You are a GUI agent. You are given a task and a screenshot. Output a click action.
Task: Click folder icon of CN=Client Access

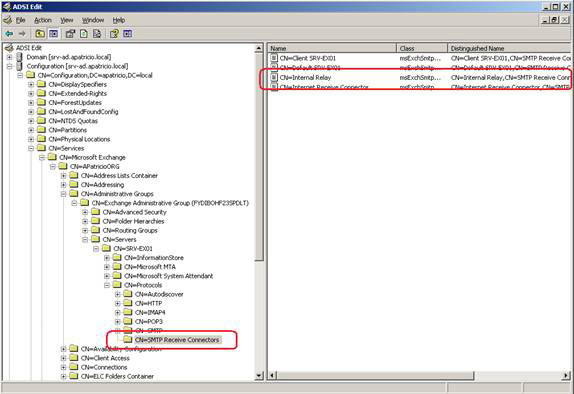point(74,358)
